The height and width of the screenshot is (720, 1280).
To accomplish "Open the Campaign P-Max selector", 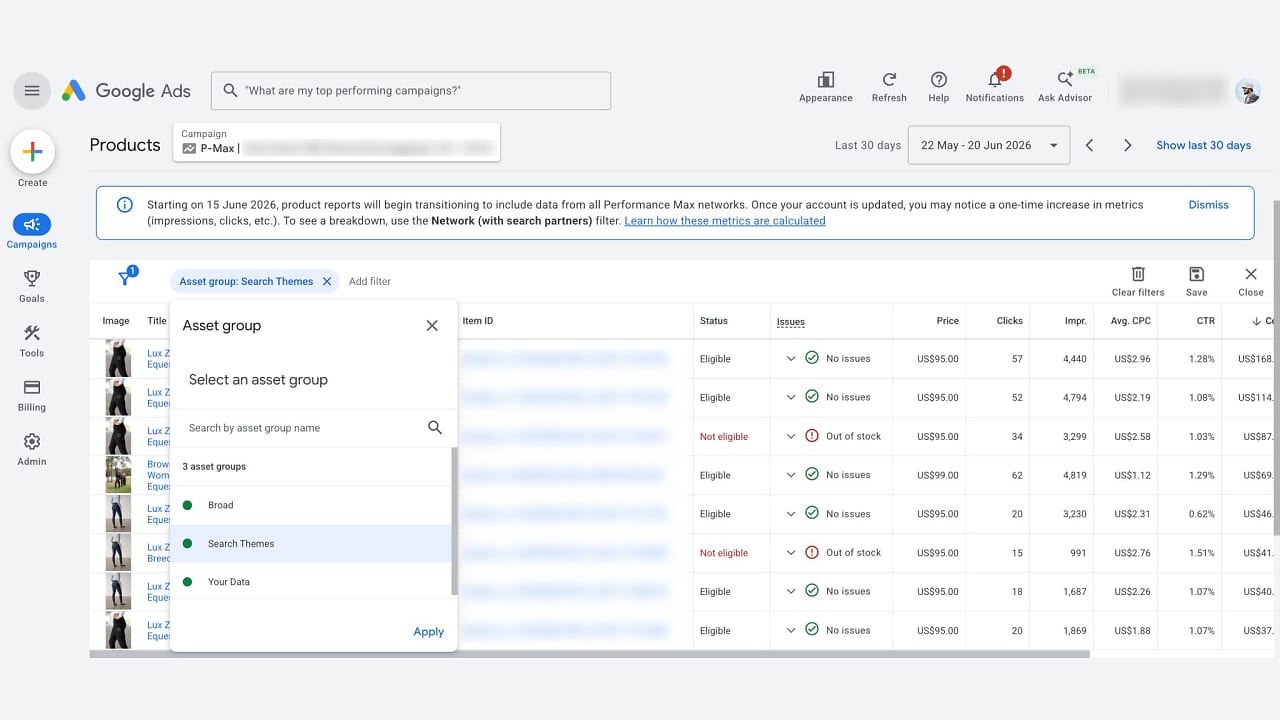I will pos(336,142).
